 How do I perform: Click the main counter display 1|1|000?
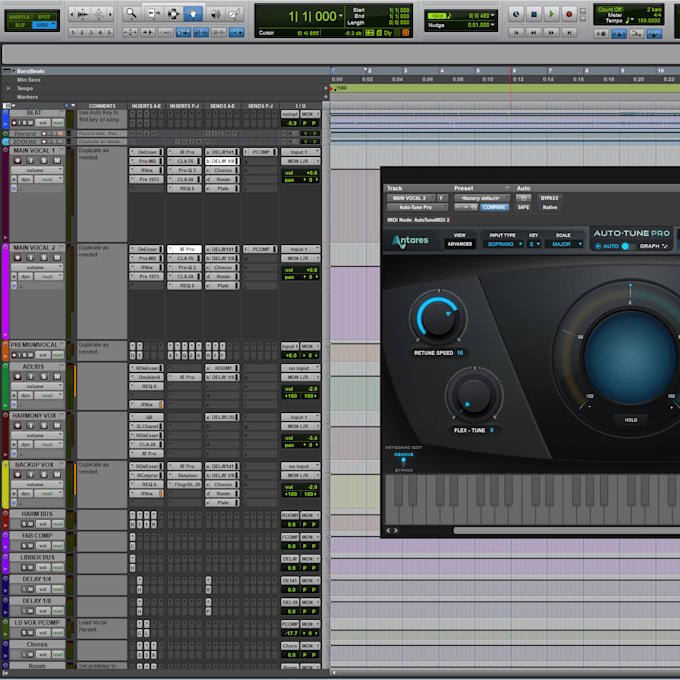click(x=312, y=16)
